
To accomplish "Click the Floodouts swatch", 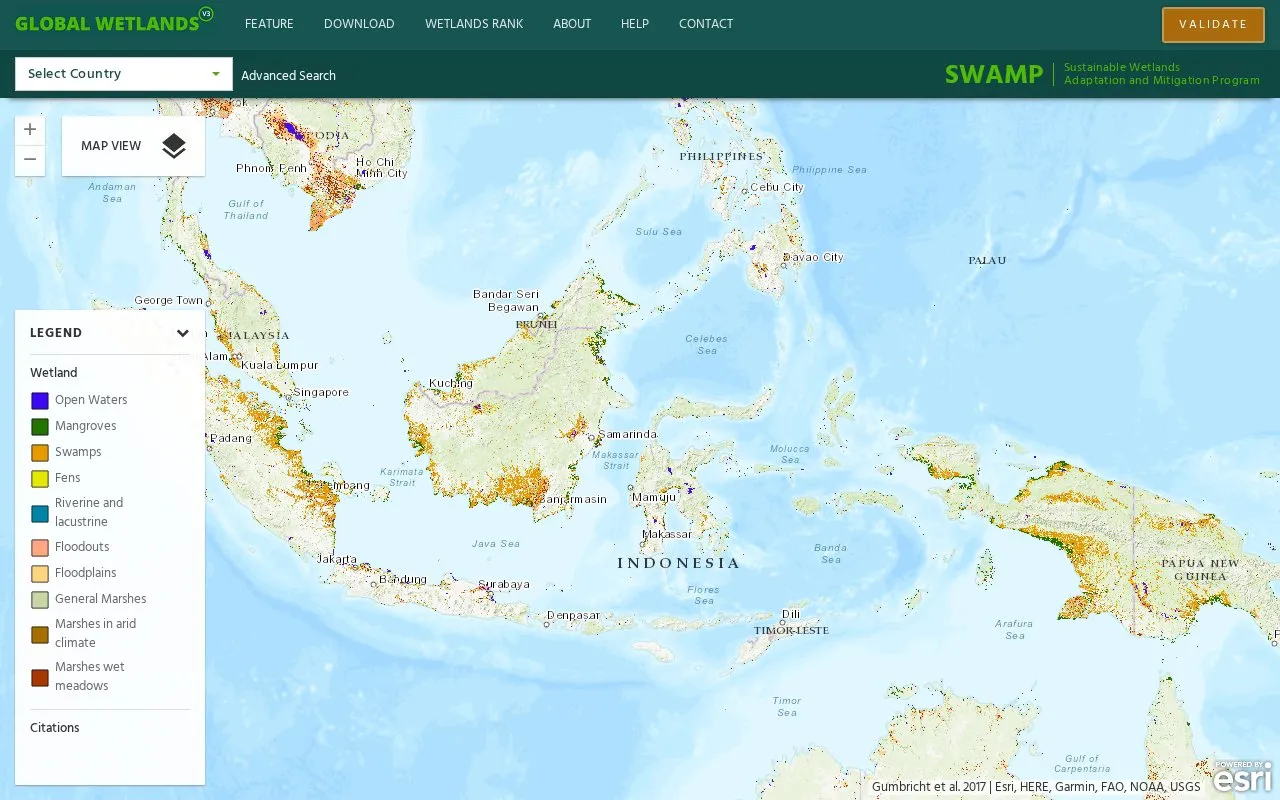I will 40,548.
